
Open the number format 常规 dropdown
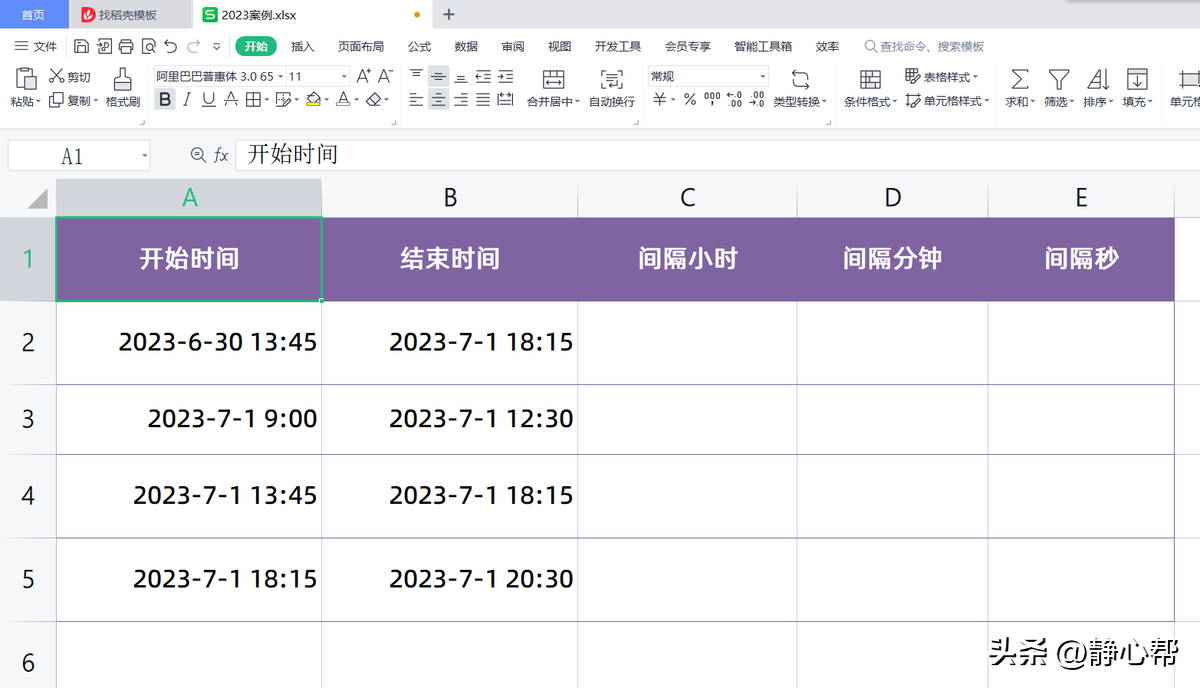point(763,76)
